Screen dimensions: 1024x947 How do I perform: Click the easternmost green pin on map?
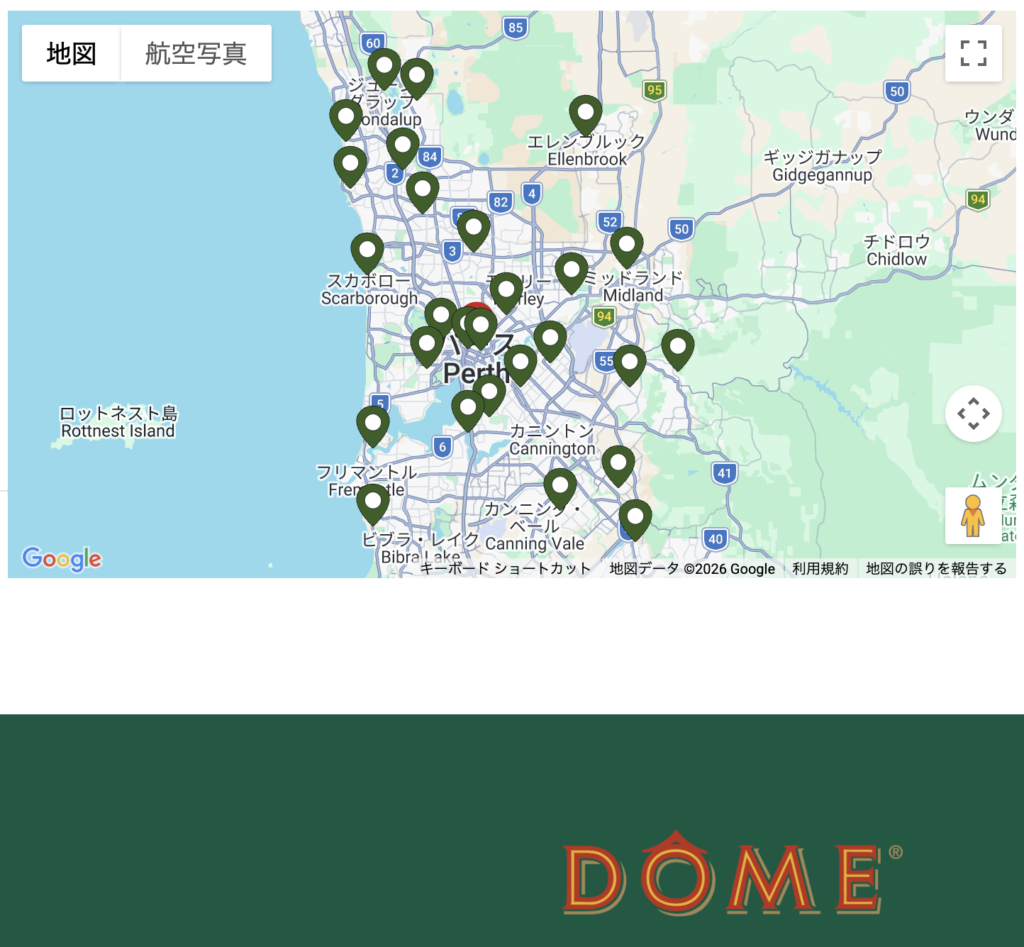(x=678, y=348)
